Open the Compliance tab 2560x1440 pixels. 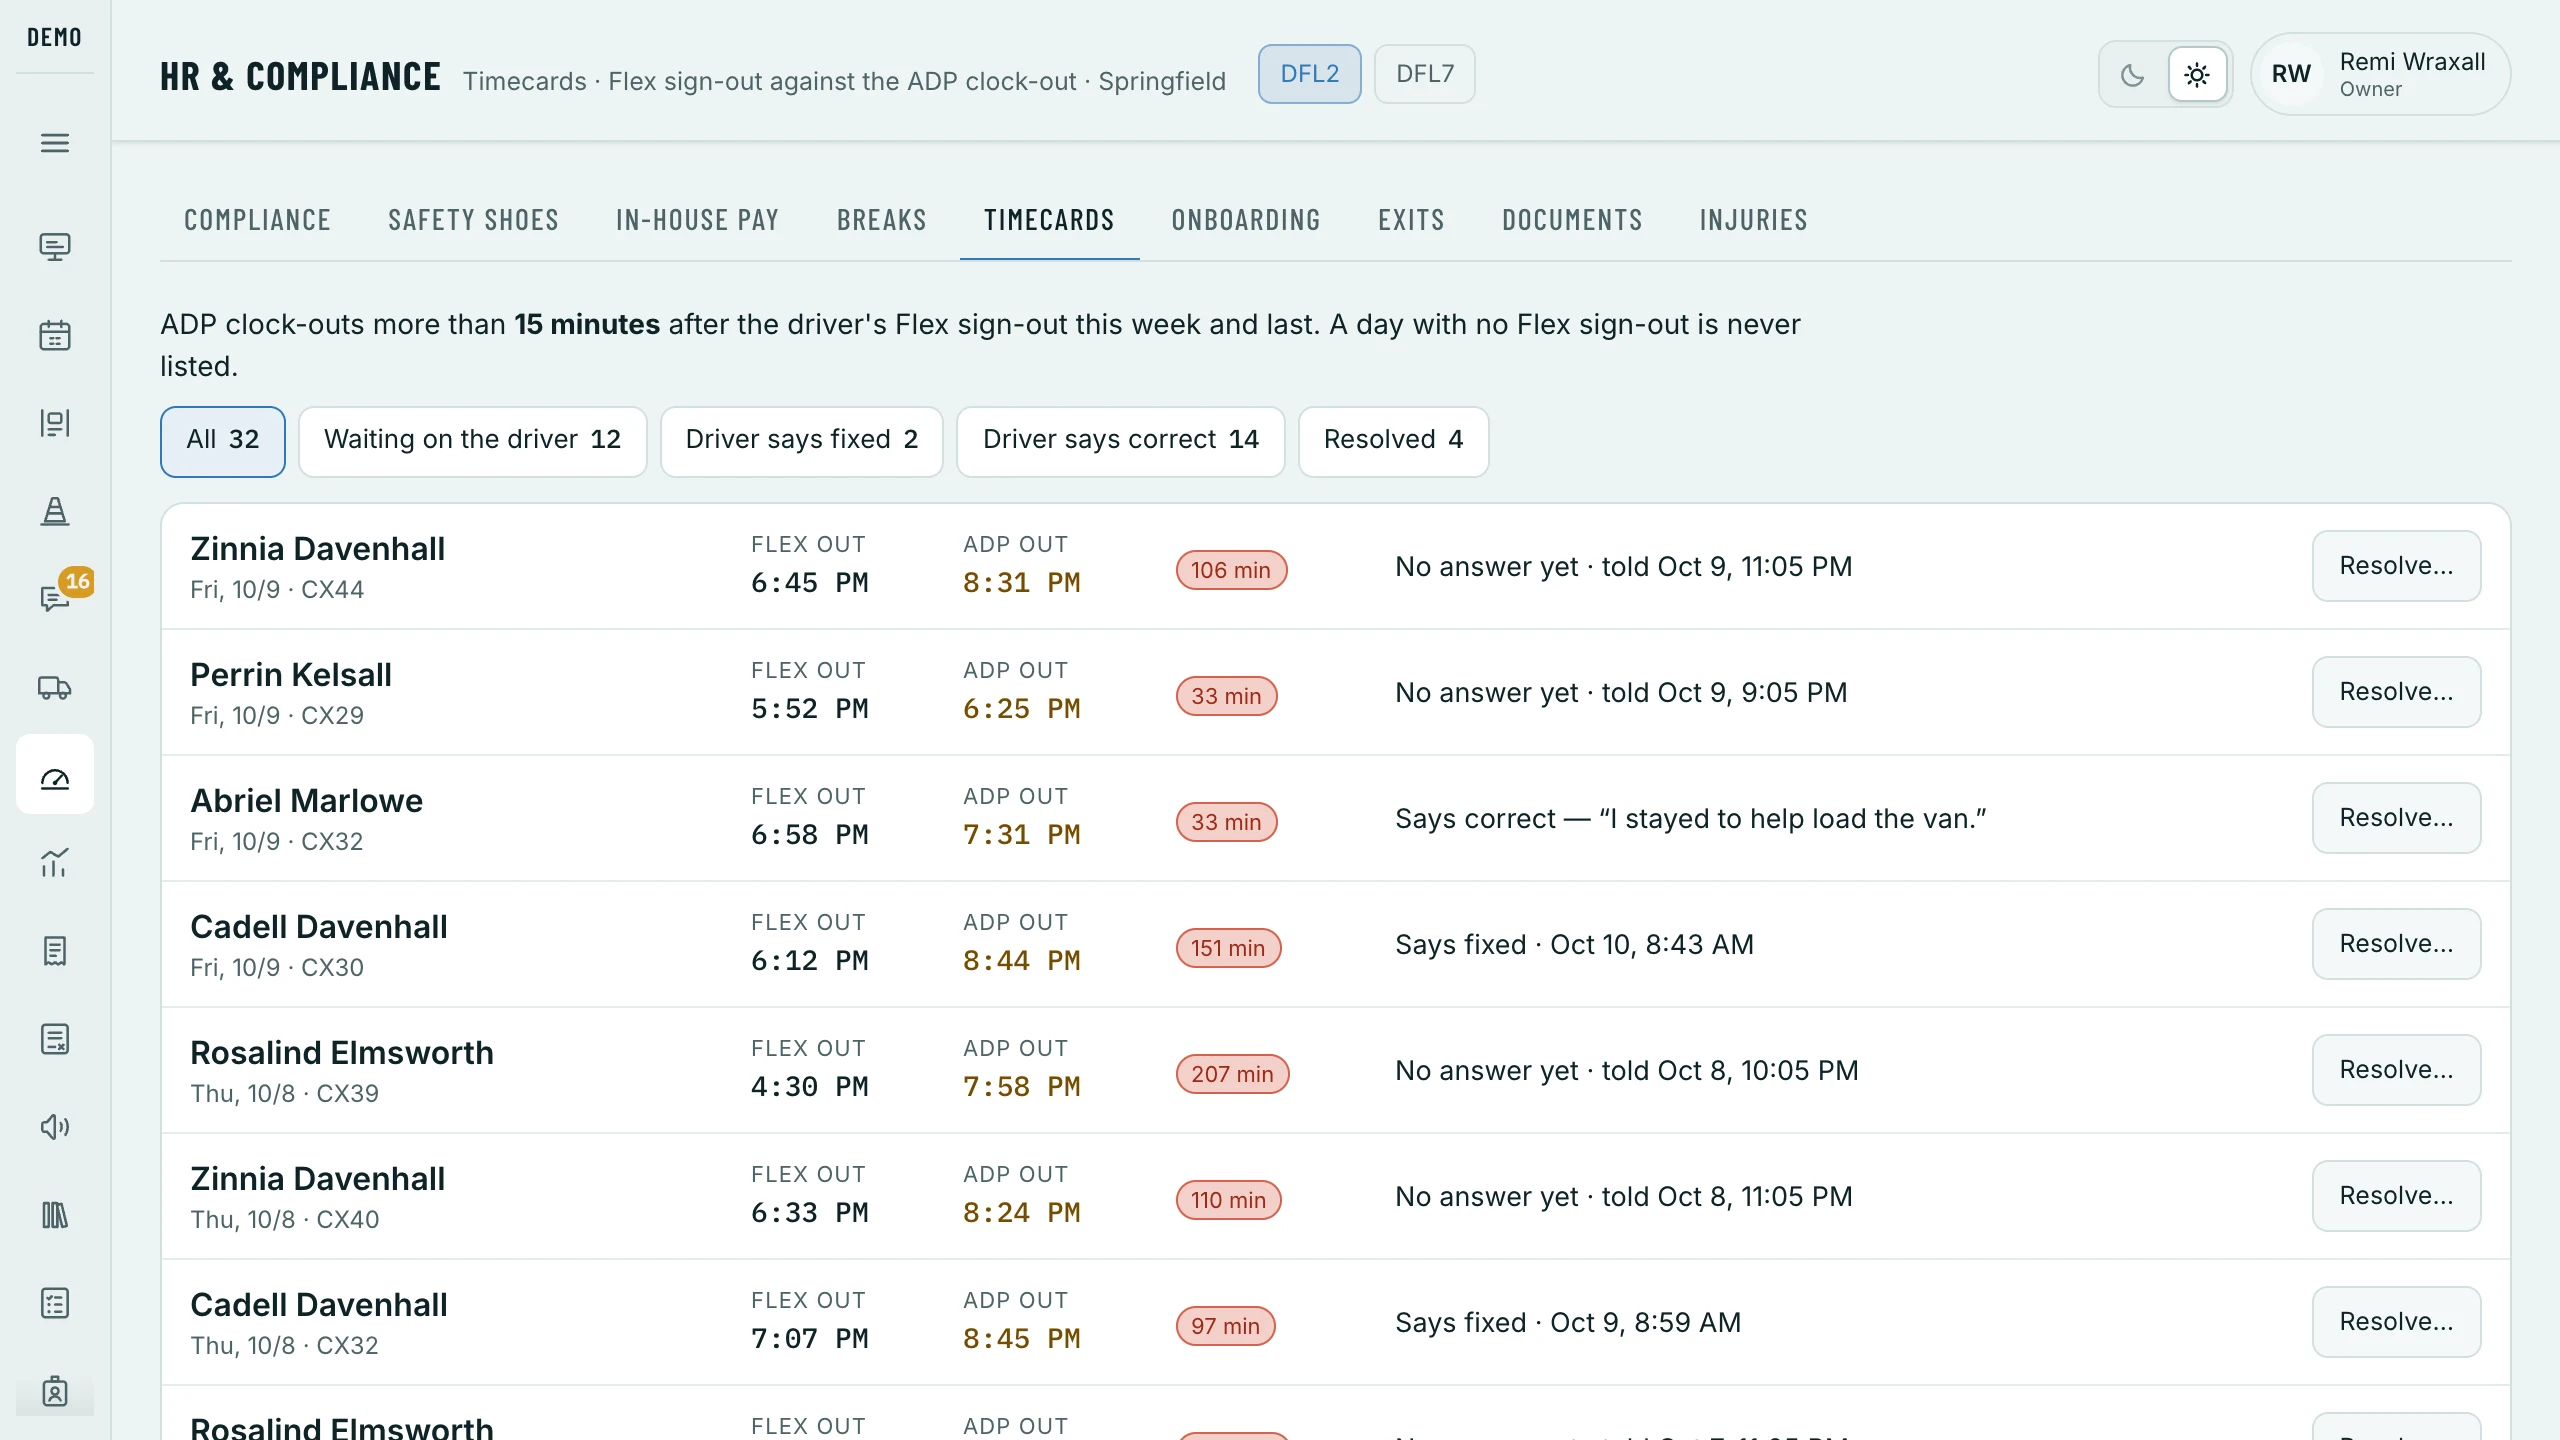257,220
